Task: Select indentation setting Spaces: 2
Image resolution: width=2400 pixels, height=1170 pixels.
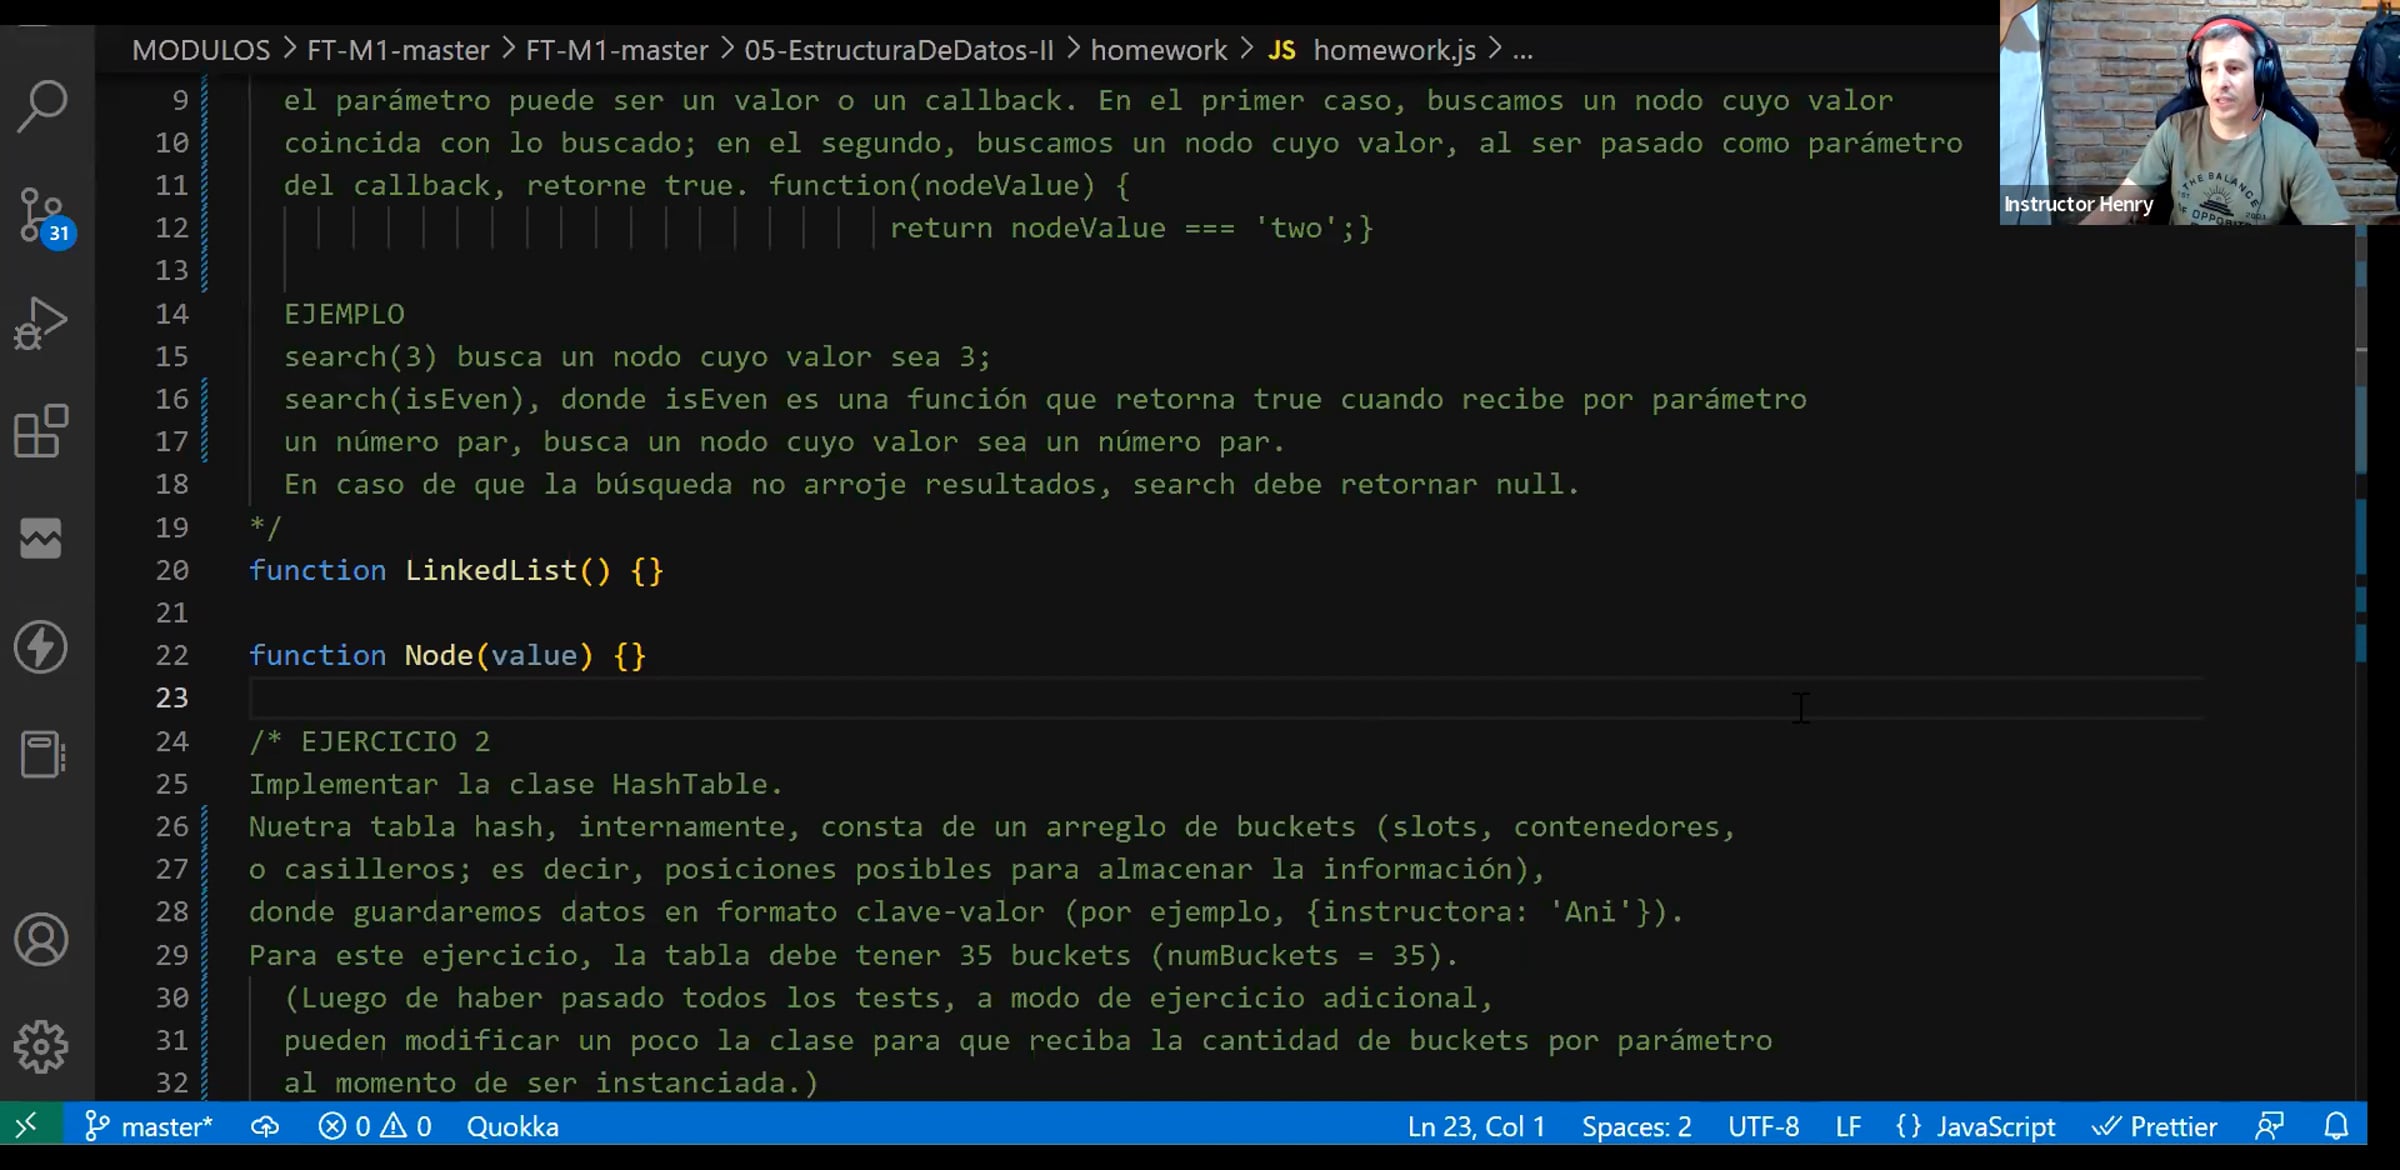Action: coord(1636,1127)
